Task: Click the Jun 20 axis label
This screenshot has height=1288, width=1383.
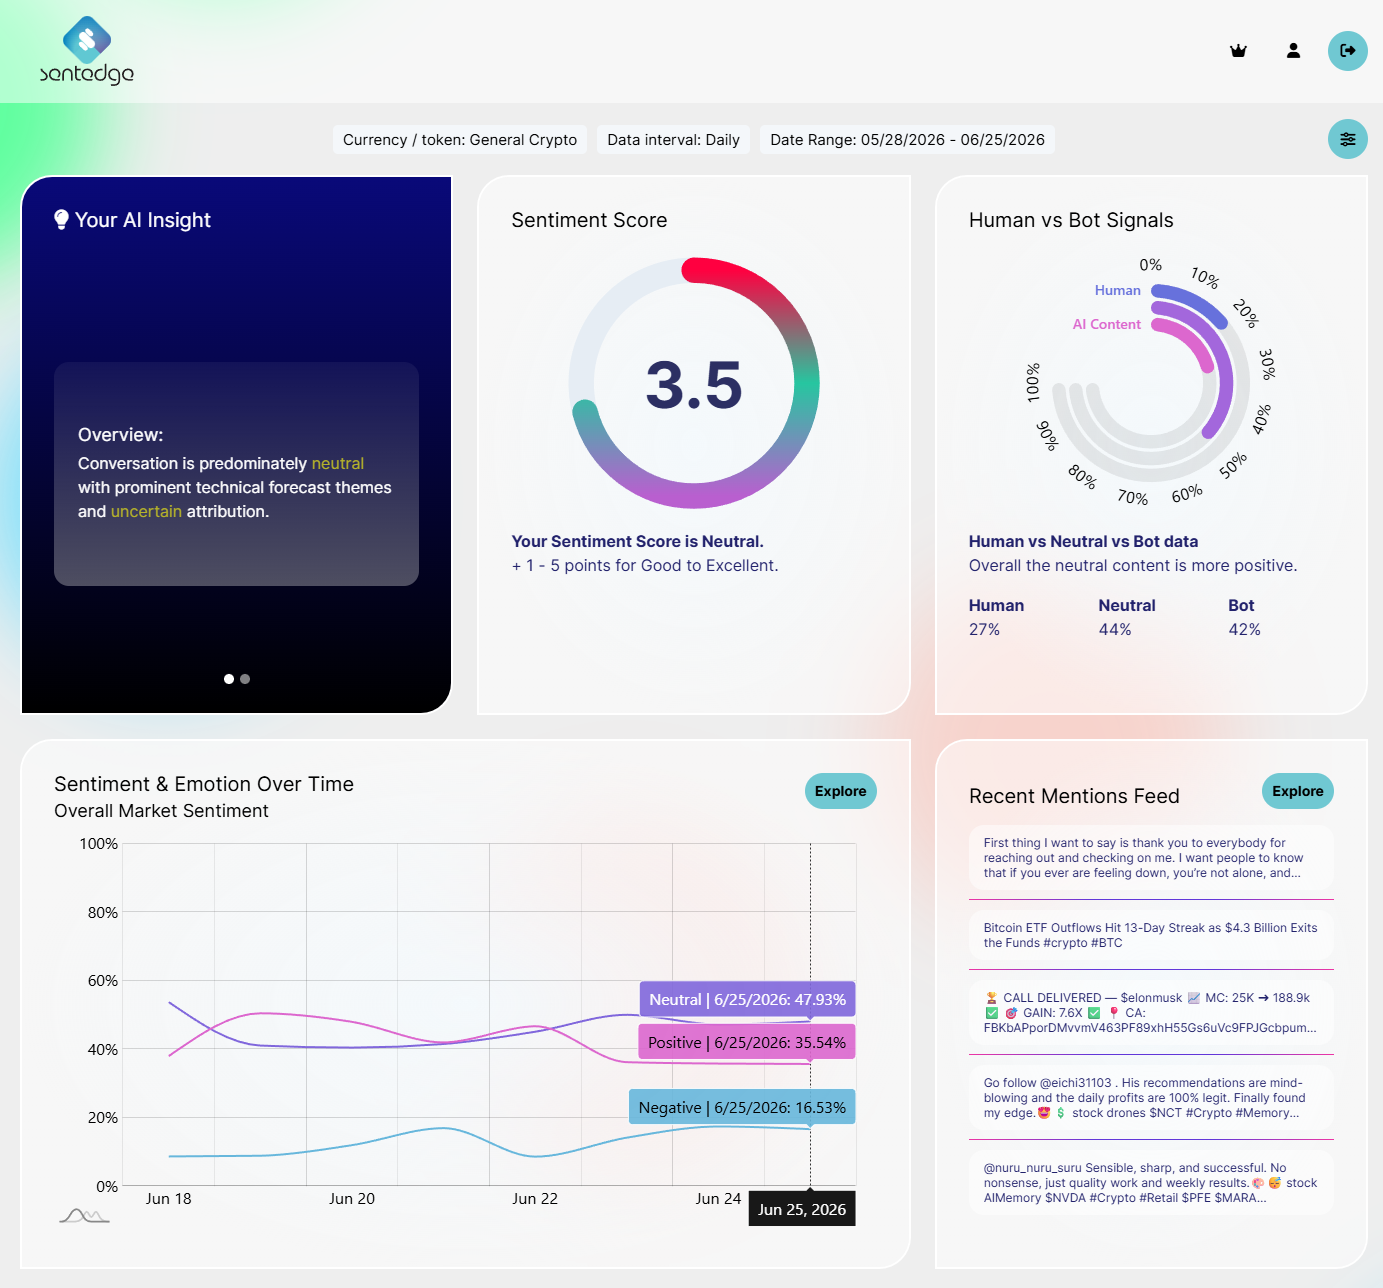Action: pyautogui.click(x=352, y=1198)
